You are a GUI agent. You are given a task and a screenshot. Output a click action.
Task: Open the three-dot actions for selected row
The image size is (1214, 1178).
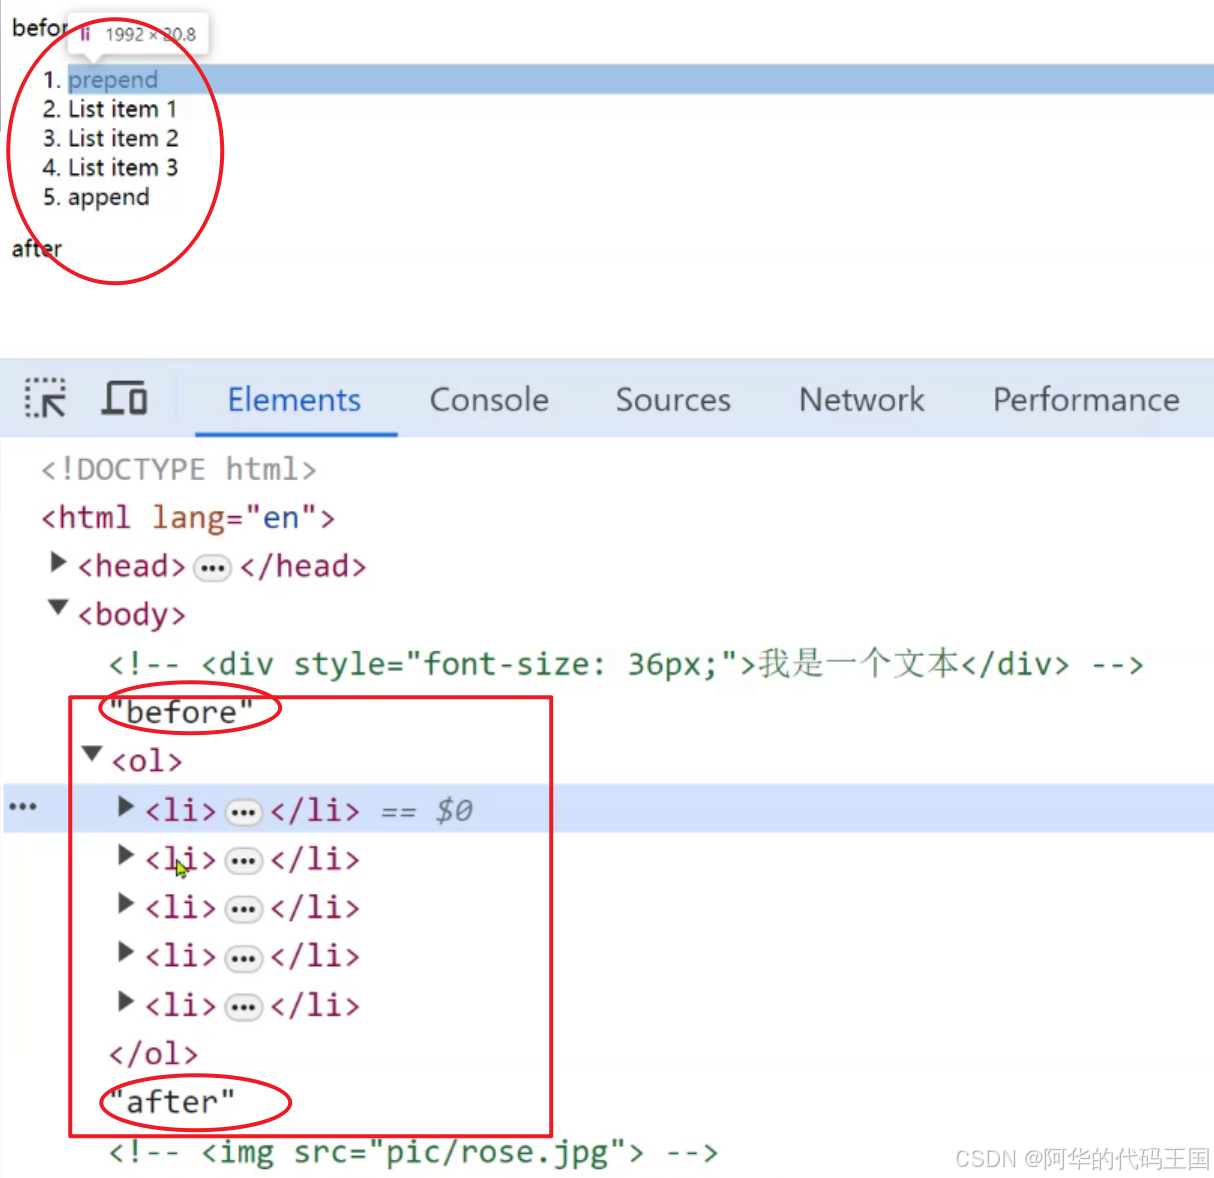click(23, 806)
